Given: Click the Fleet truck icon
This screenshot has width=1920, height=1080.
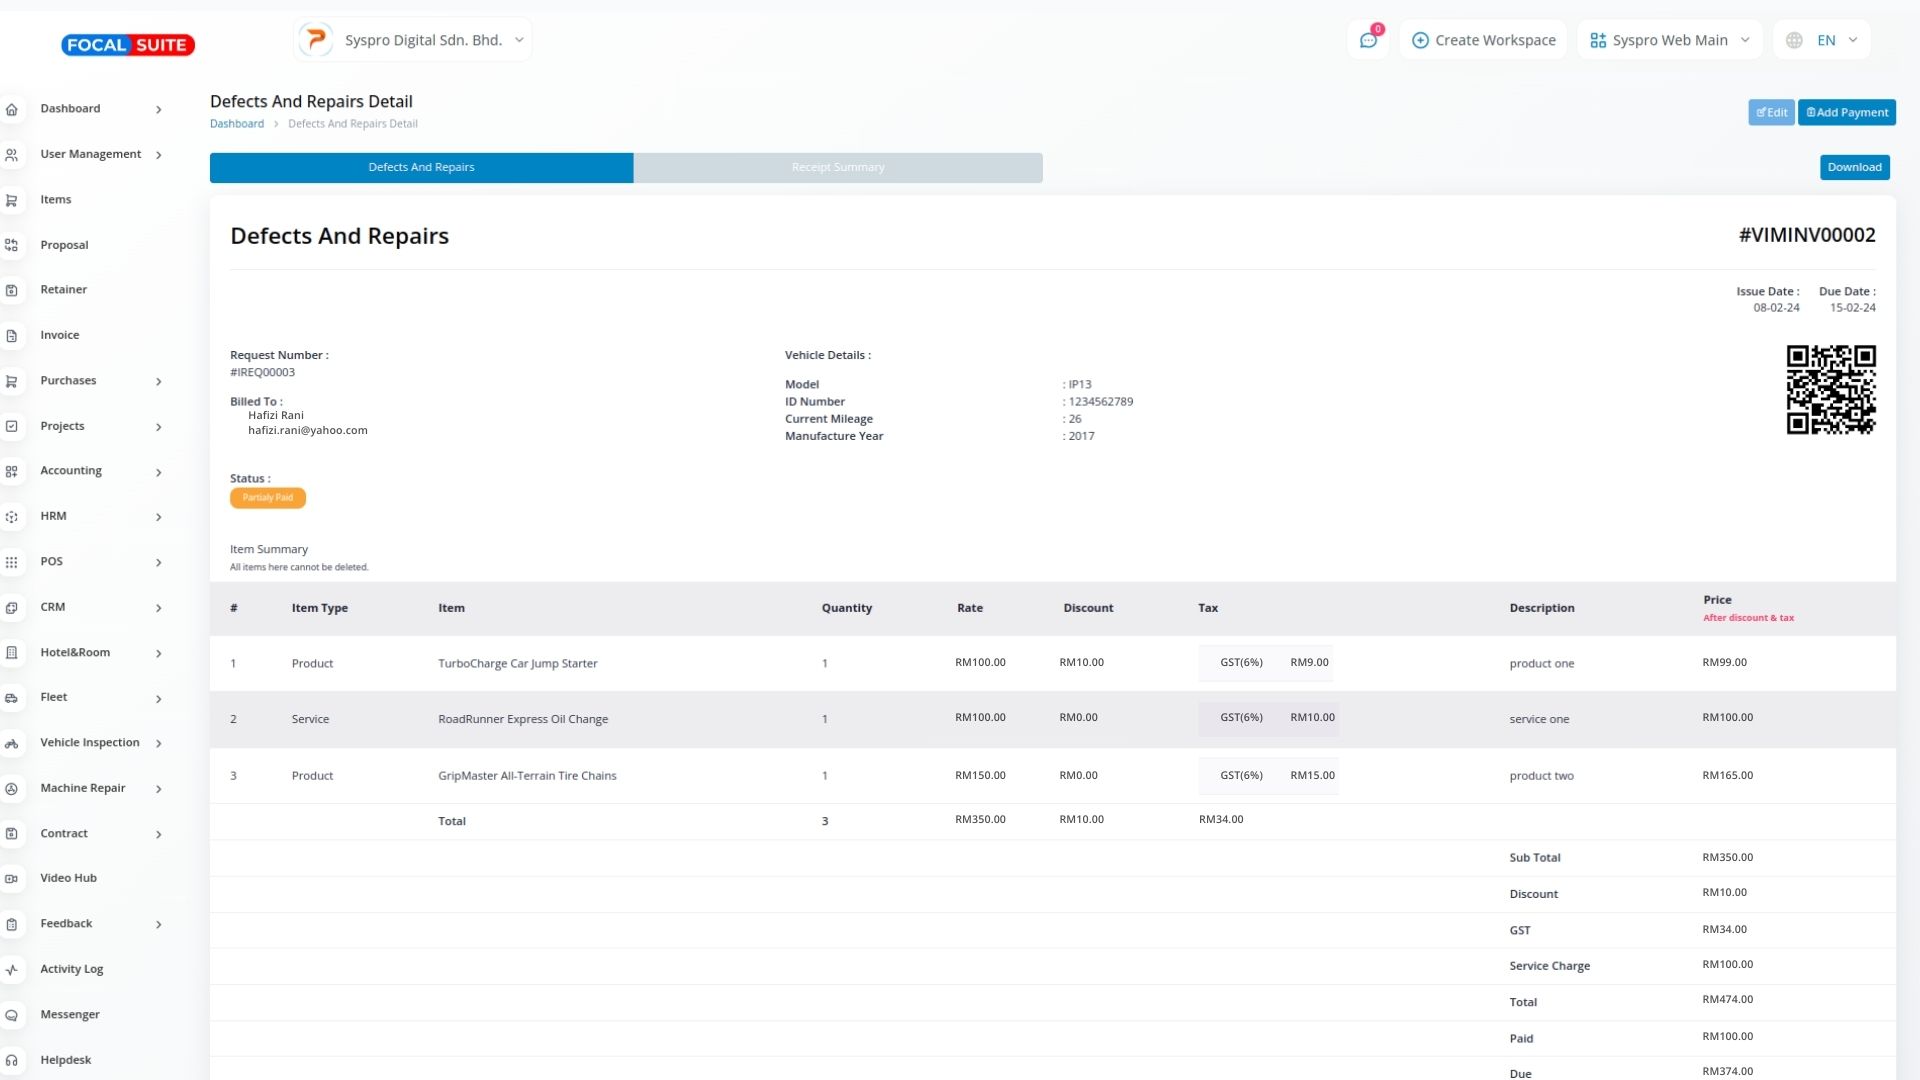Looking at the screenshot, I should click(12, 698).
